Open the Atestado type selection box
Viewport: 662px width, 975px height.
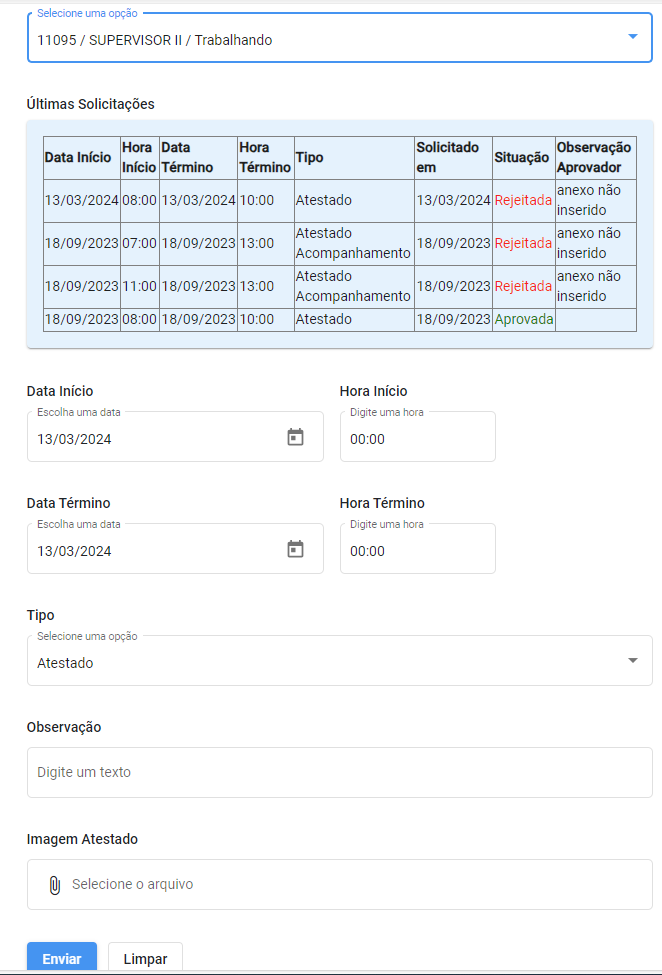point(339,660)
